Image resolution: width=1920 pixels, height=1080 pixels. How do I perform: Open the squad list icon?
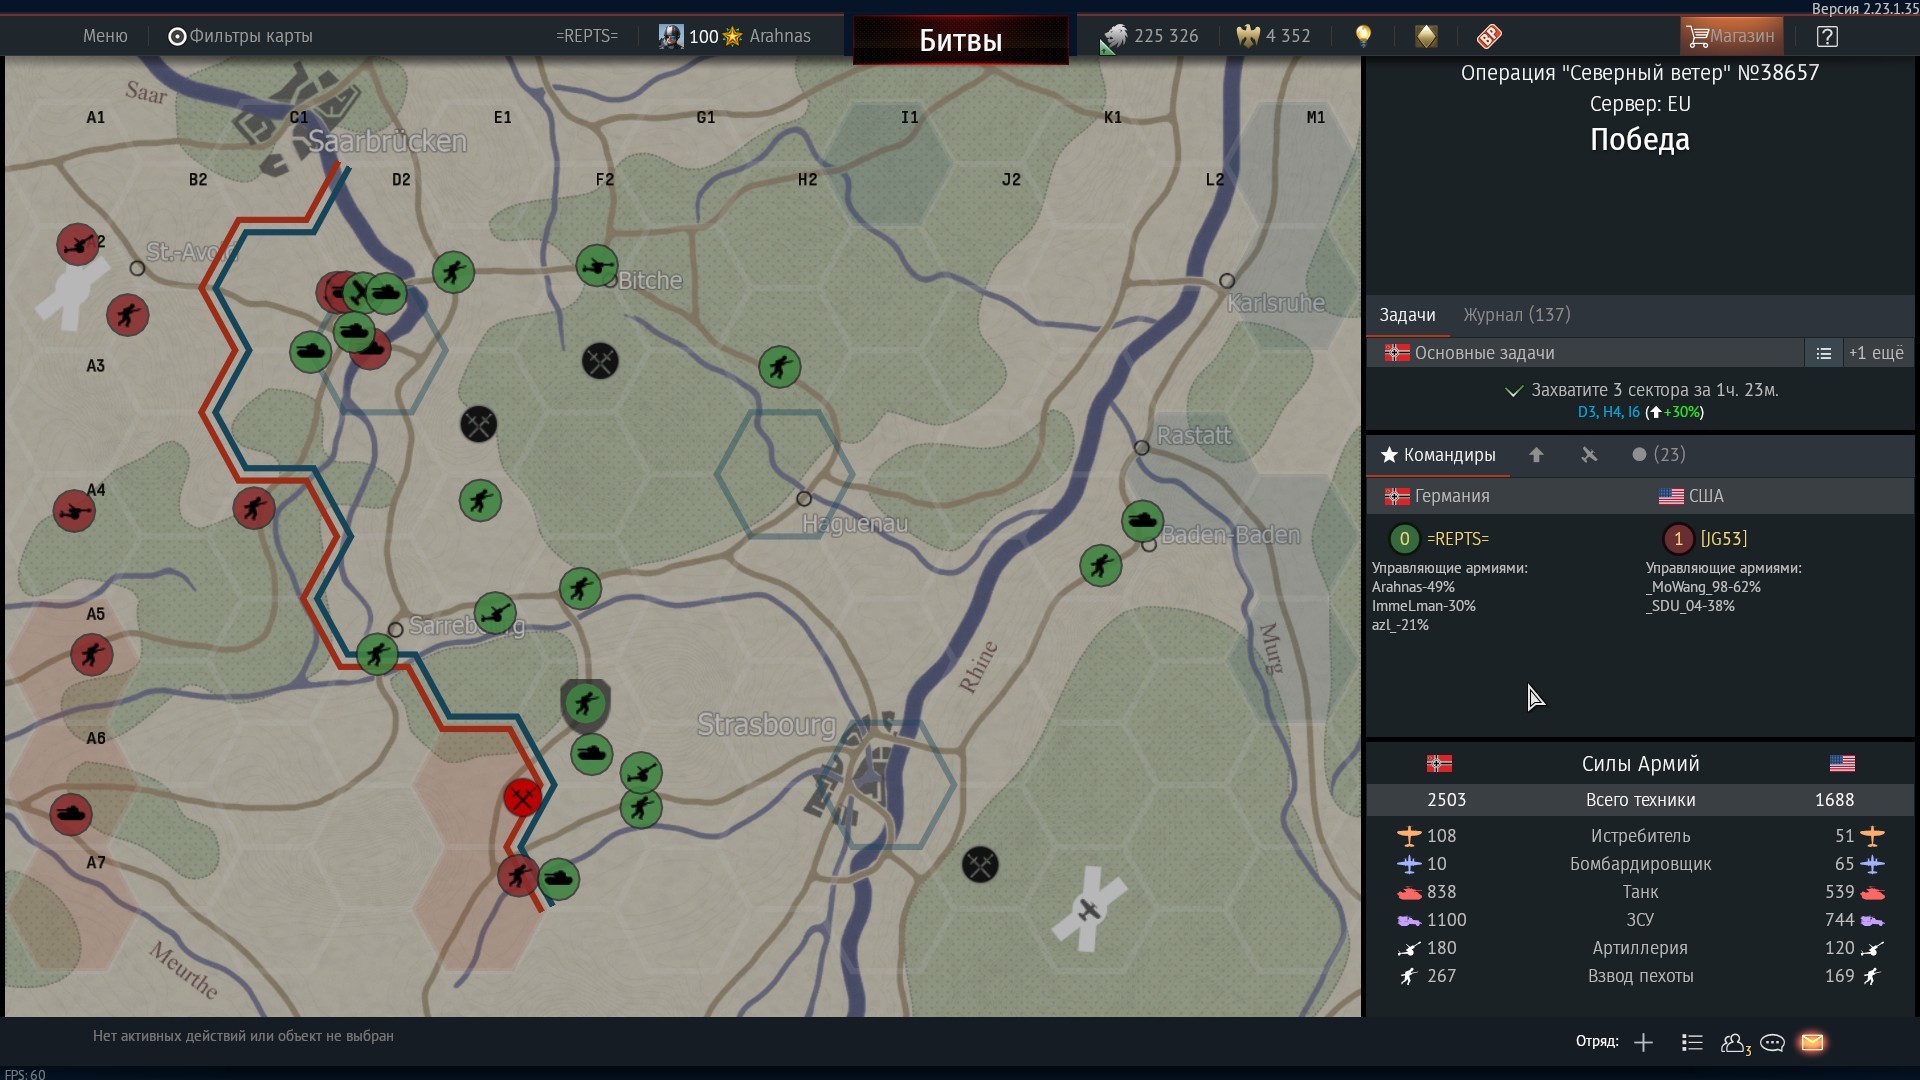click(1692, 1043)
